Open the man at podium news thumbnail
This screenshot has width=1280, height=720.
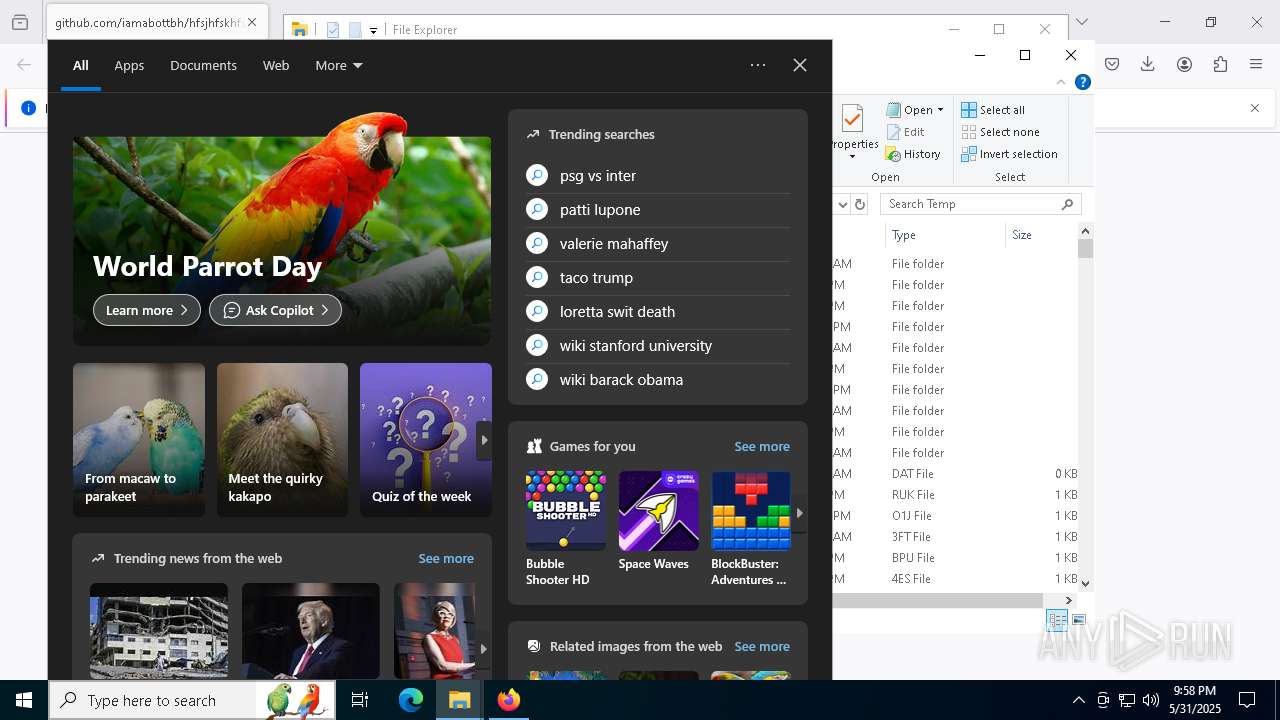pyautogui.click(x=311, y=631)
